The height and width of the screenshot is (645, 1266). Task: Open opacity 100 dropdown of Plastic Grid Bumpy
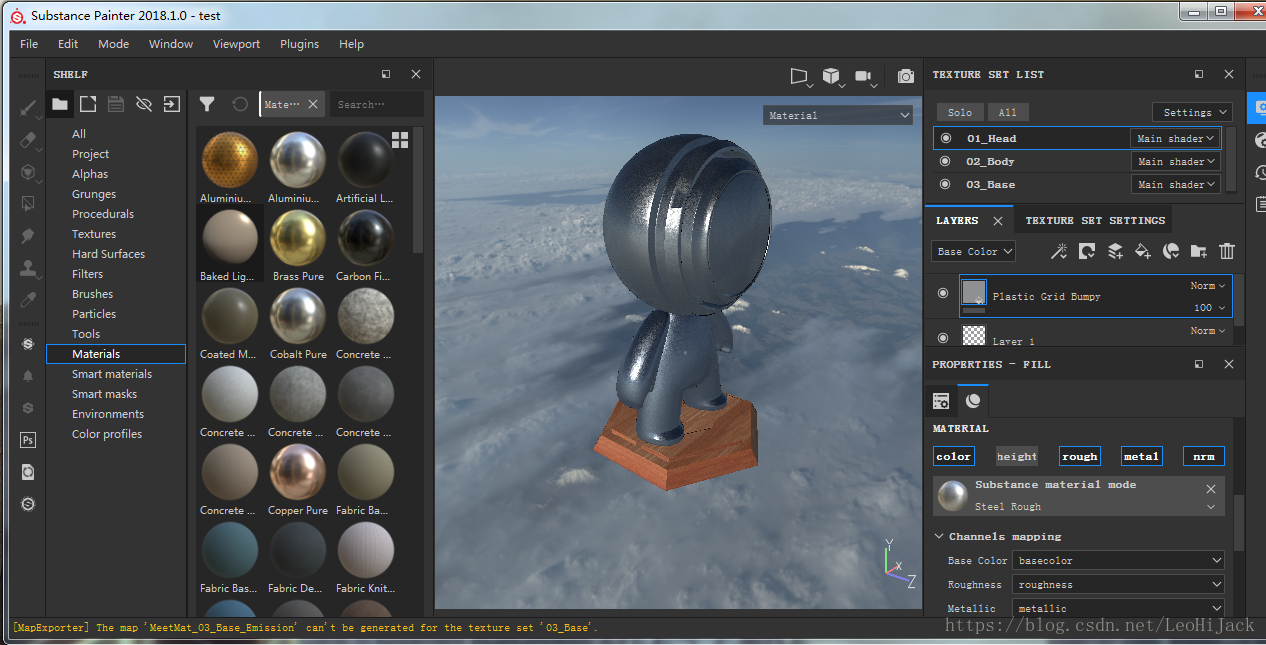click(1209, 308)
